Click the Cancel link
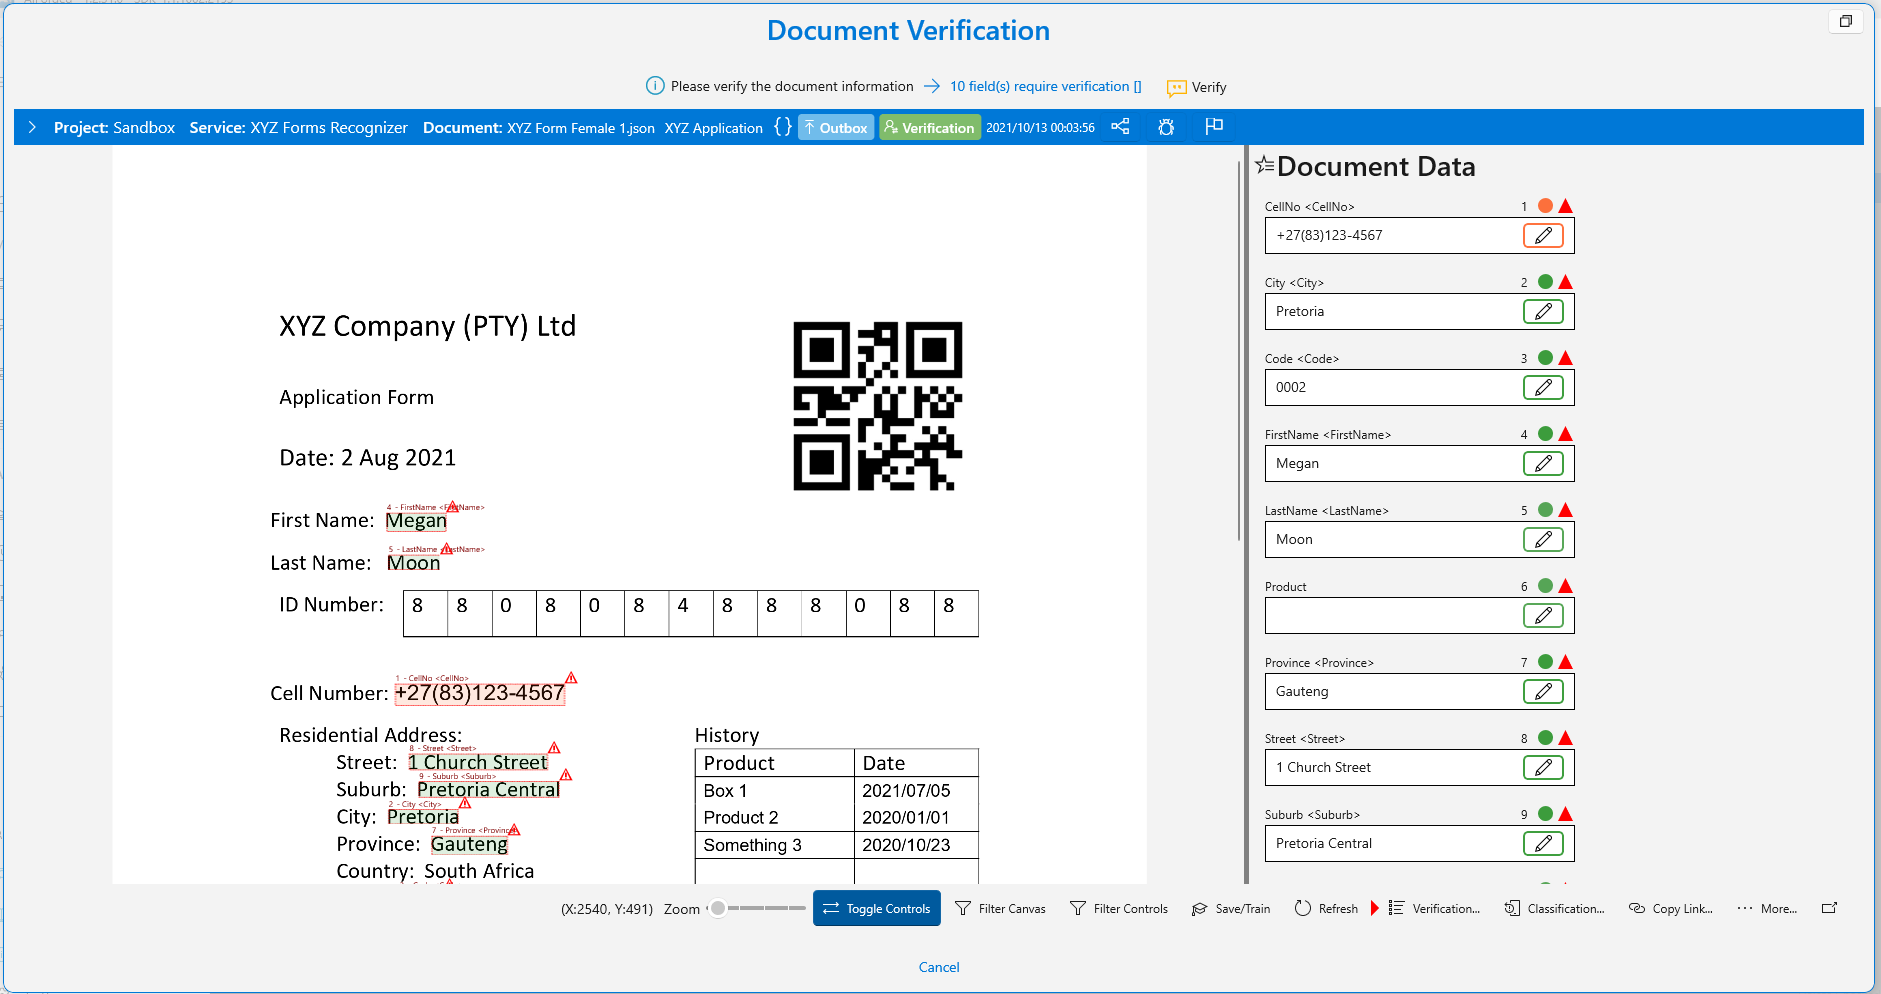 (x=939, y=967)
